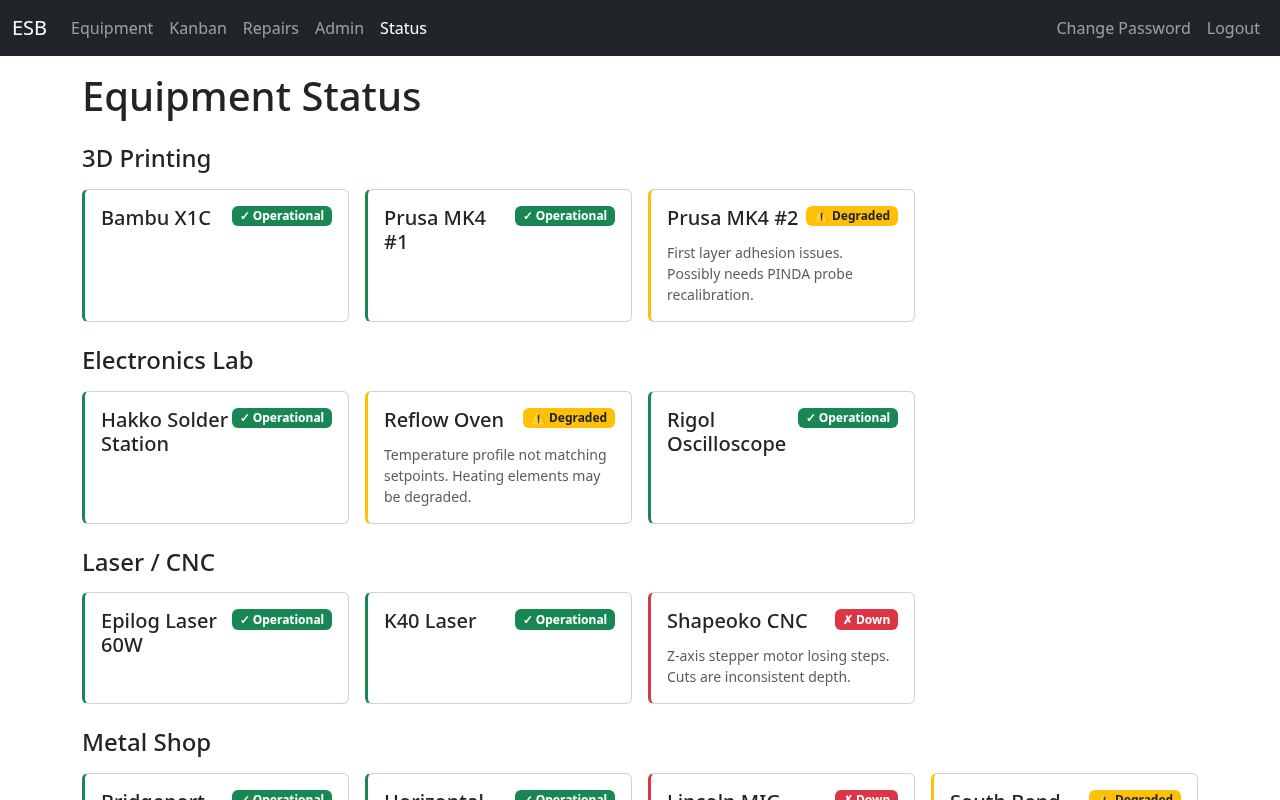Switch to the Kanban view
1280x800 pixels.
point(197,28)
